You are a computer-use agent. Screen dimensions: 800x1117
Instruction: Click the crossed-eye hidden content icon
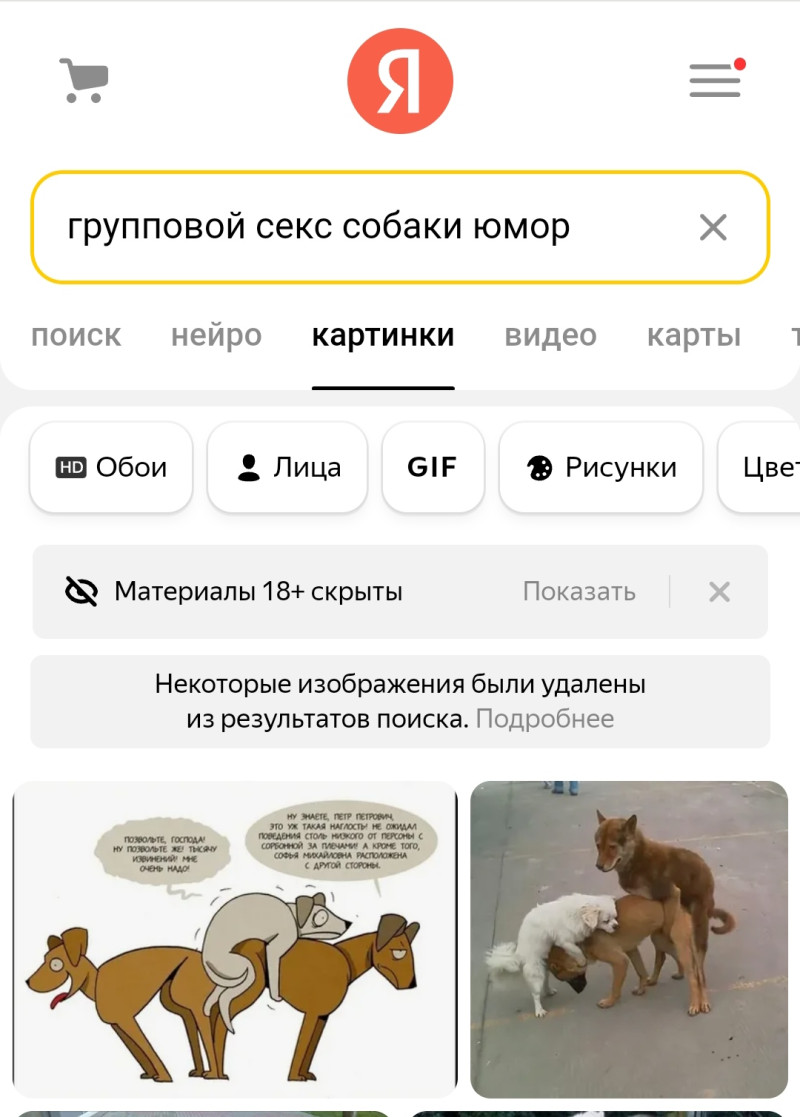(x=81, y=591)
